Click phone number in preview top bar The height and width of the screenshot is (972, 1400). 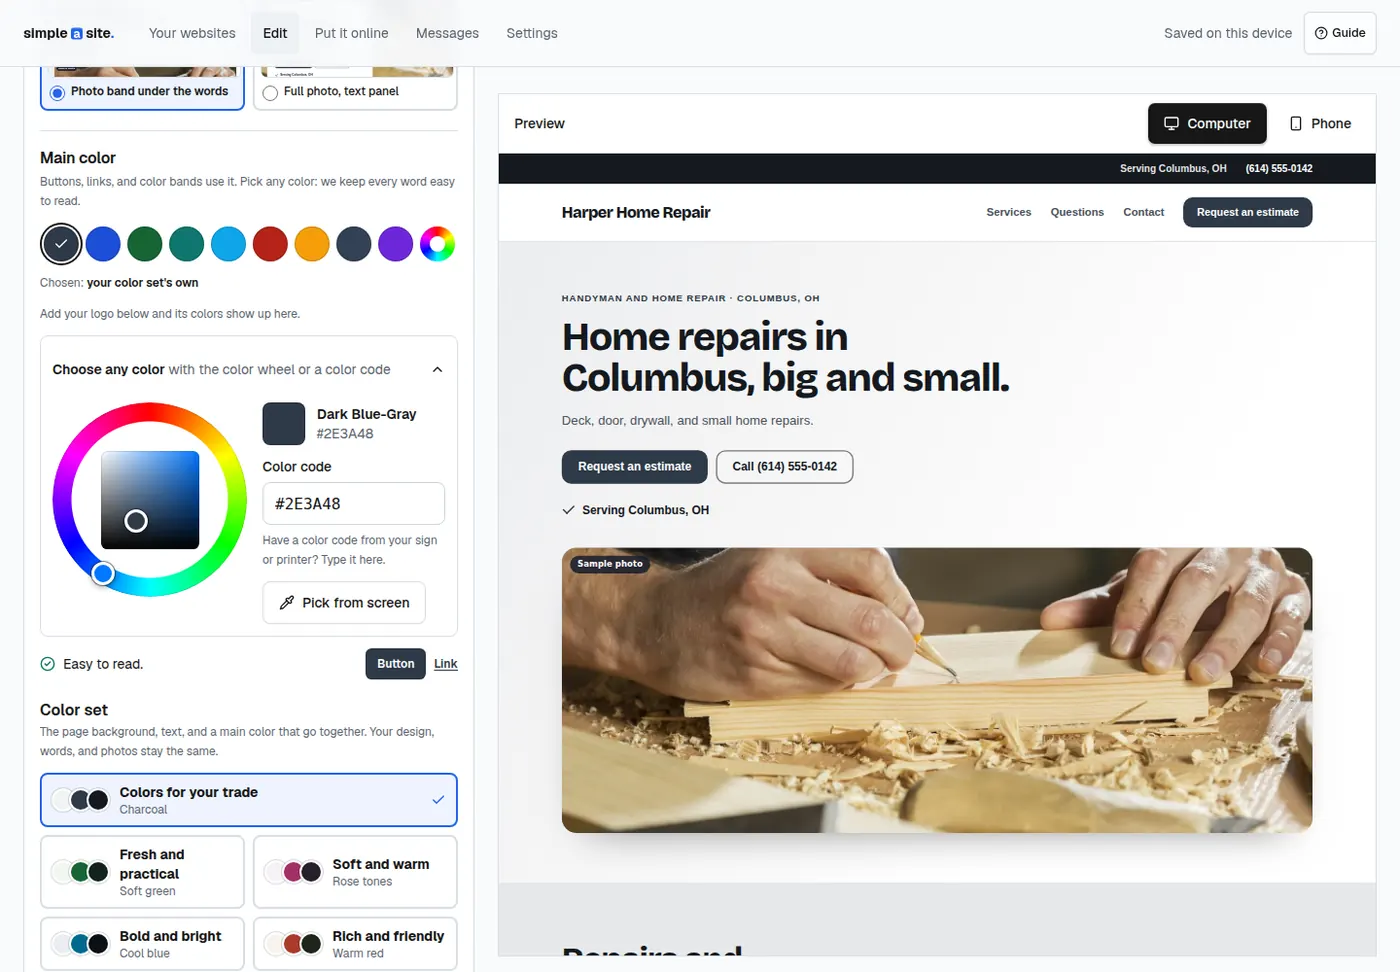coord(1278,169)
